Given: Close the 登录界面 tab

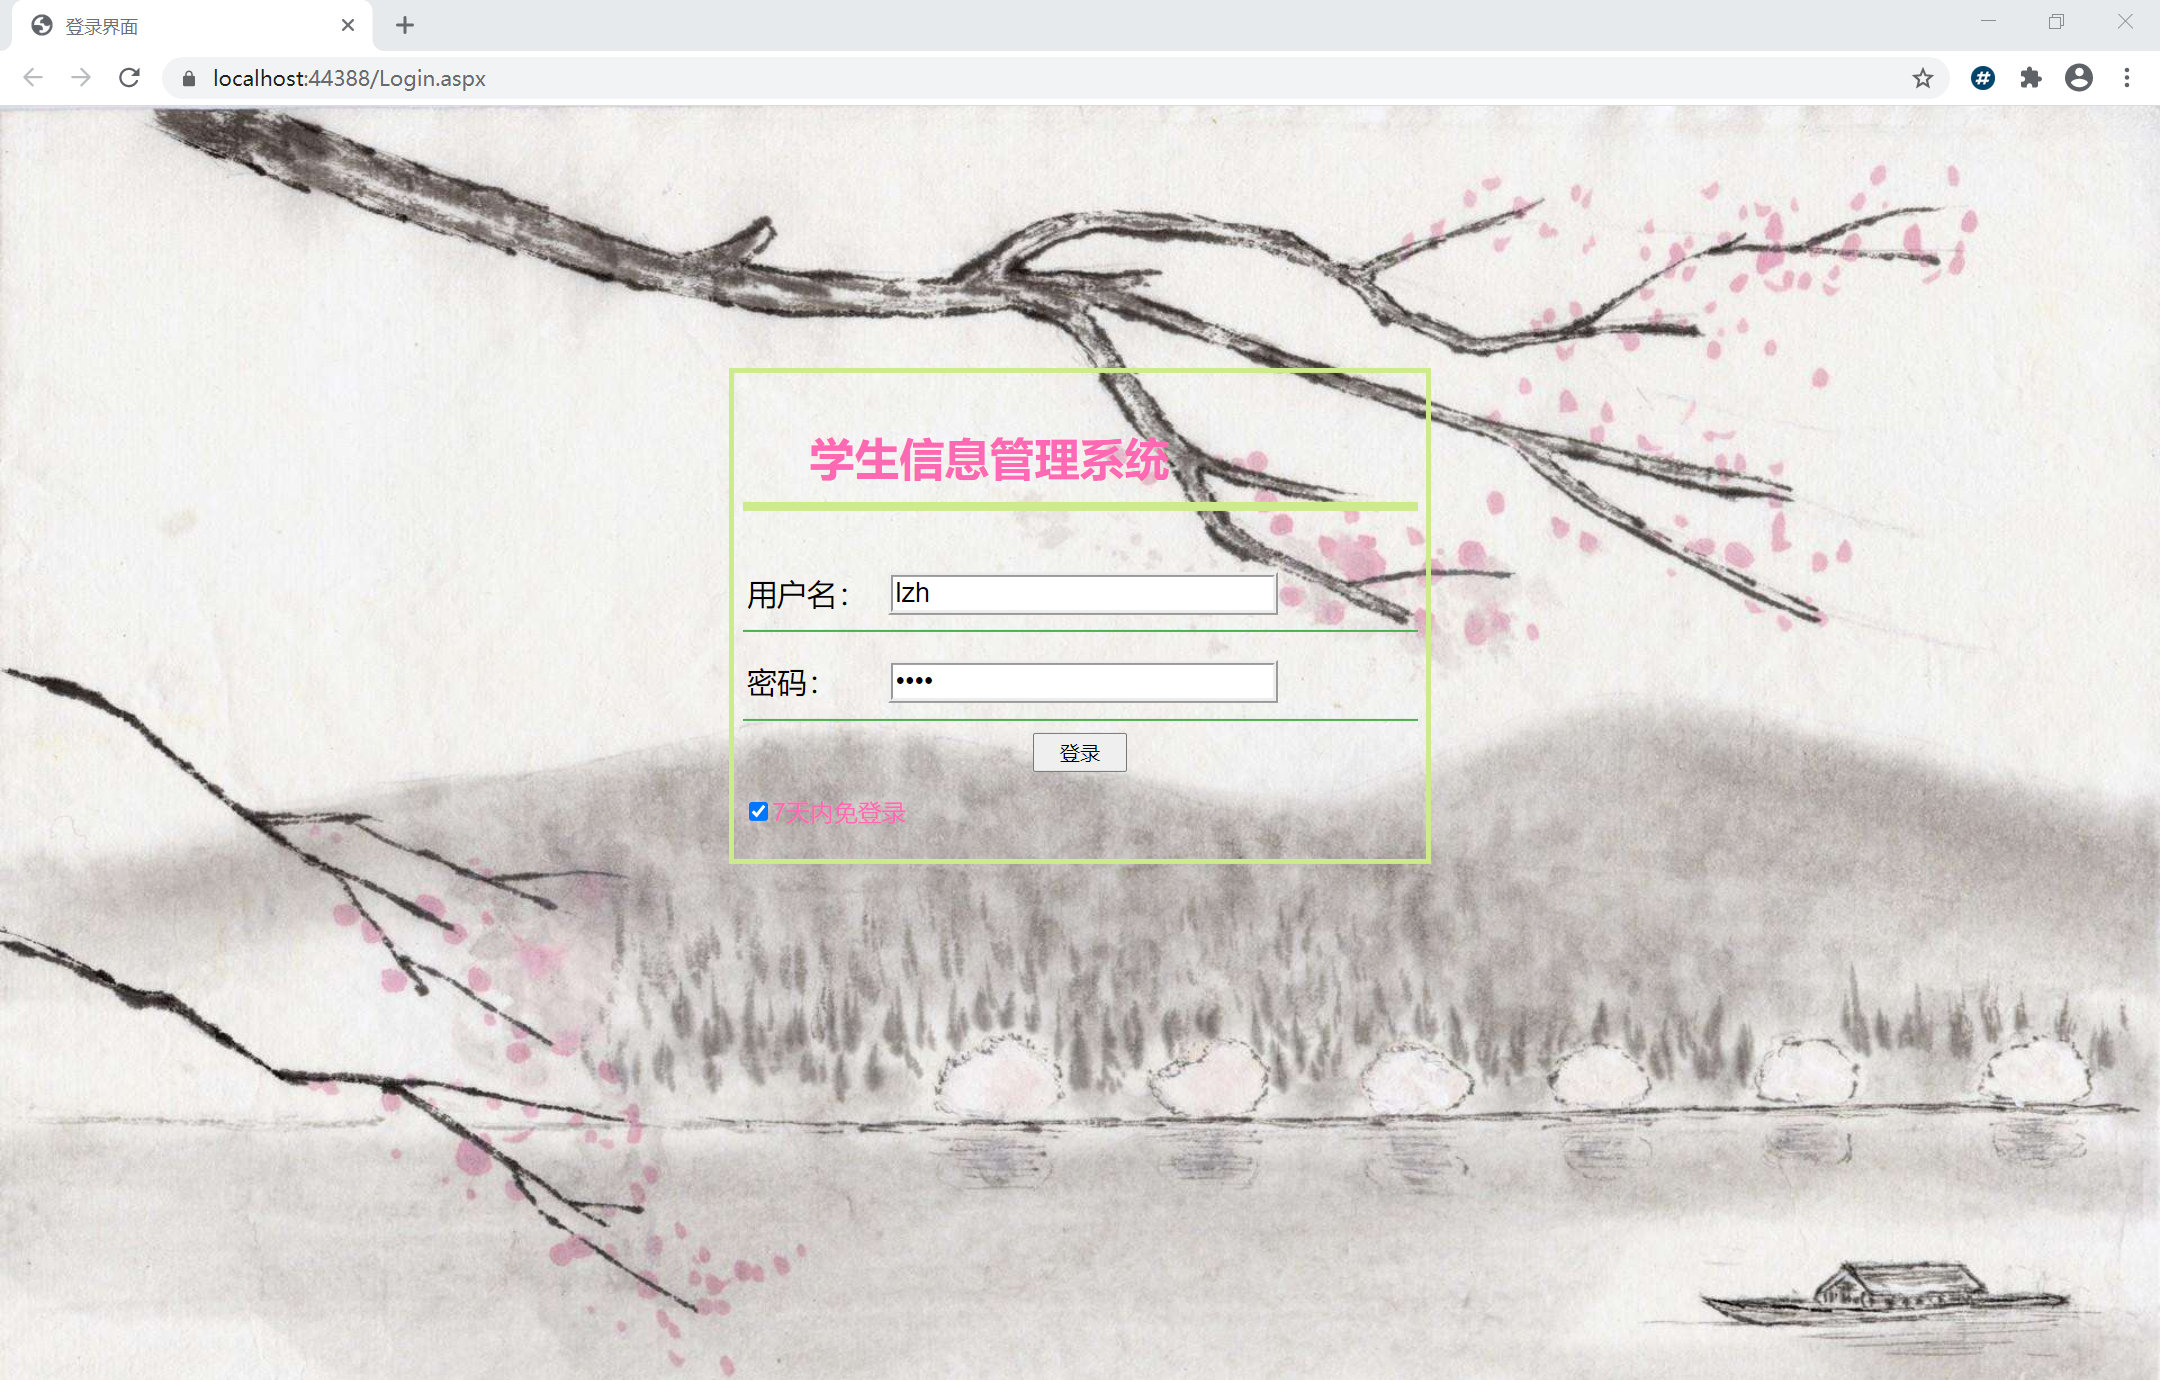Looking at the screenshot, I should click(347, 25).
